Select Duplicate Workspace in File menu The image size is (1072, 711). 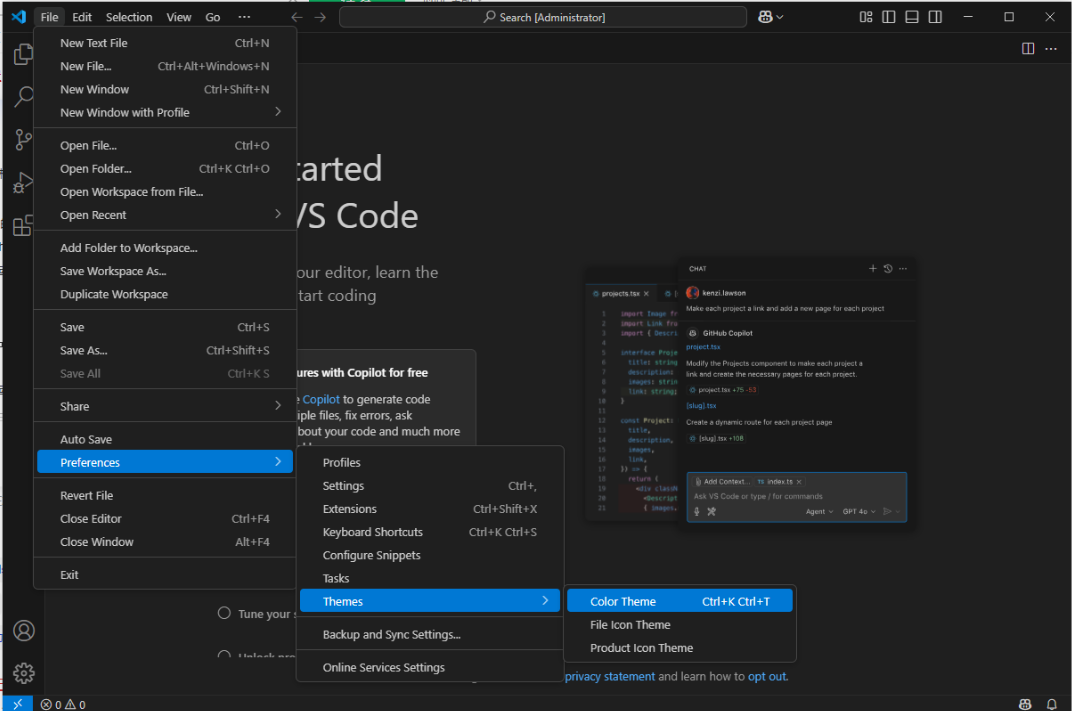(x=165, y=295)
